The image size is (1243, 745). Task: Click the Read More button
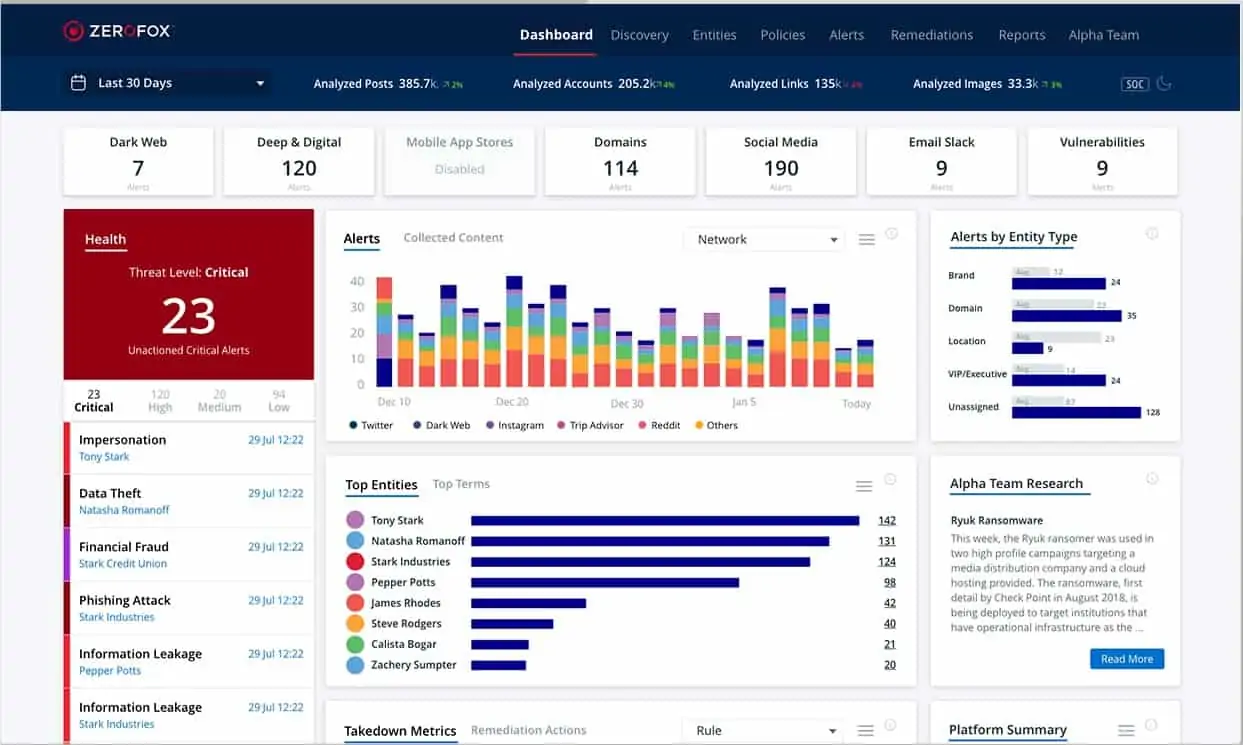pos(1126,659)
